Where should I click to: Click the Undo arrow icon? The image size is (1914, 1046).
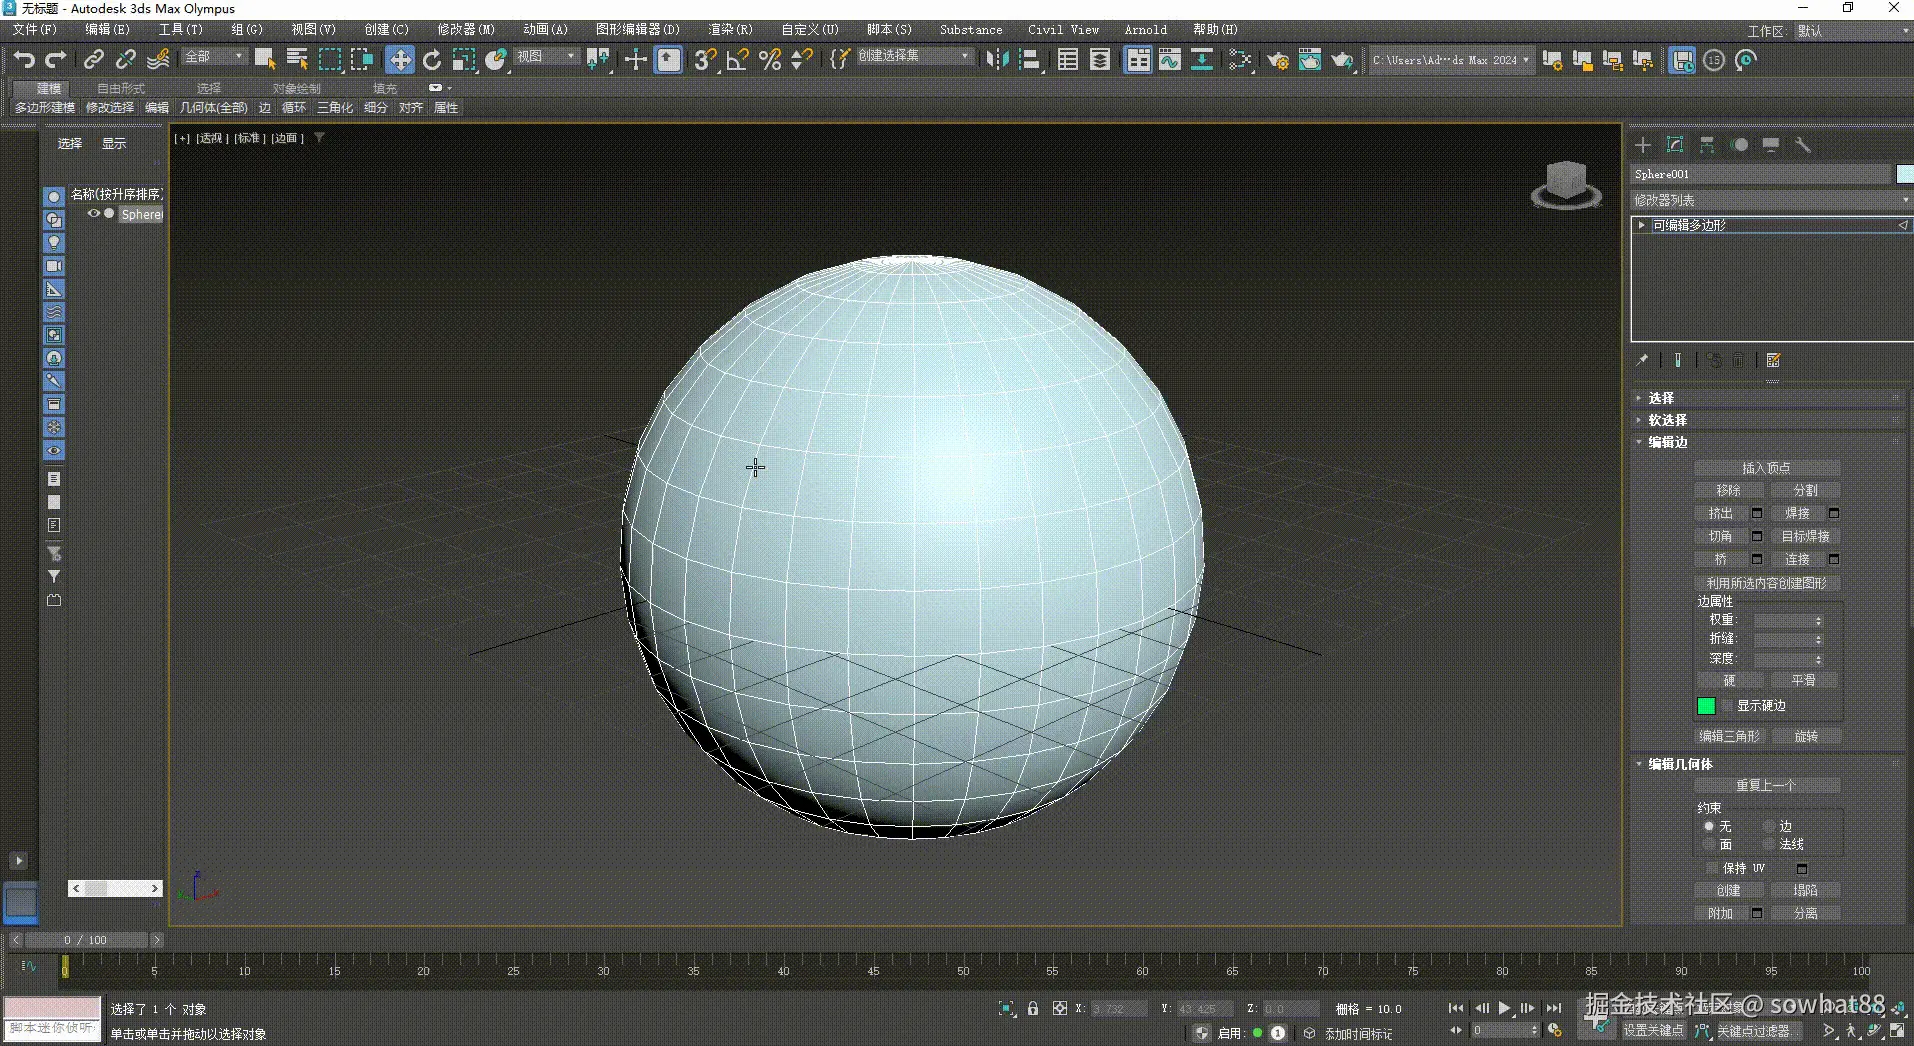(x=24, y=60)
